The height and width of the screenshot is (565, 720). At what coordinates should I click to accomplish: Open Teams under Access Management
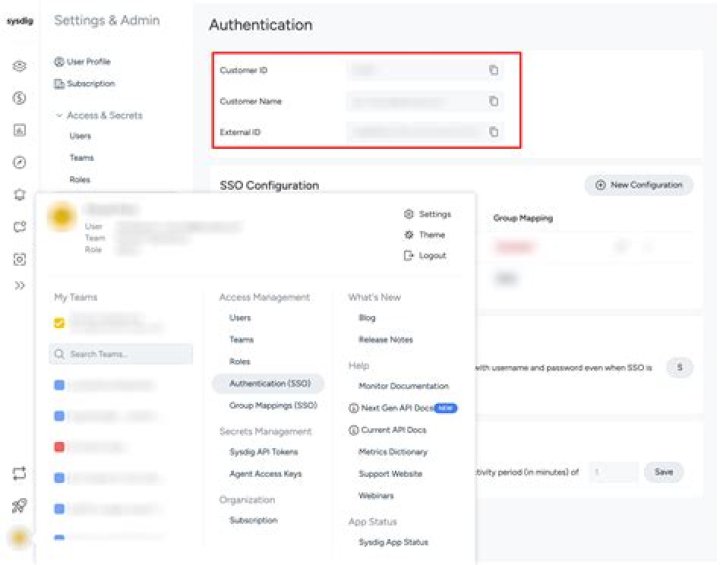click(x=242, y=340)
